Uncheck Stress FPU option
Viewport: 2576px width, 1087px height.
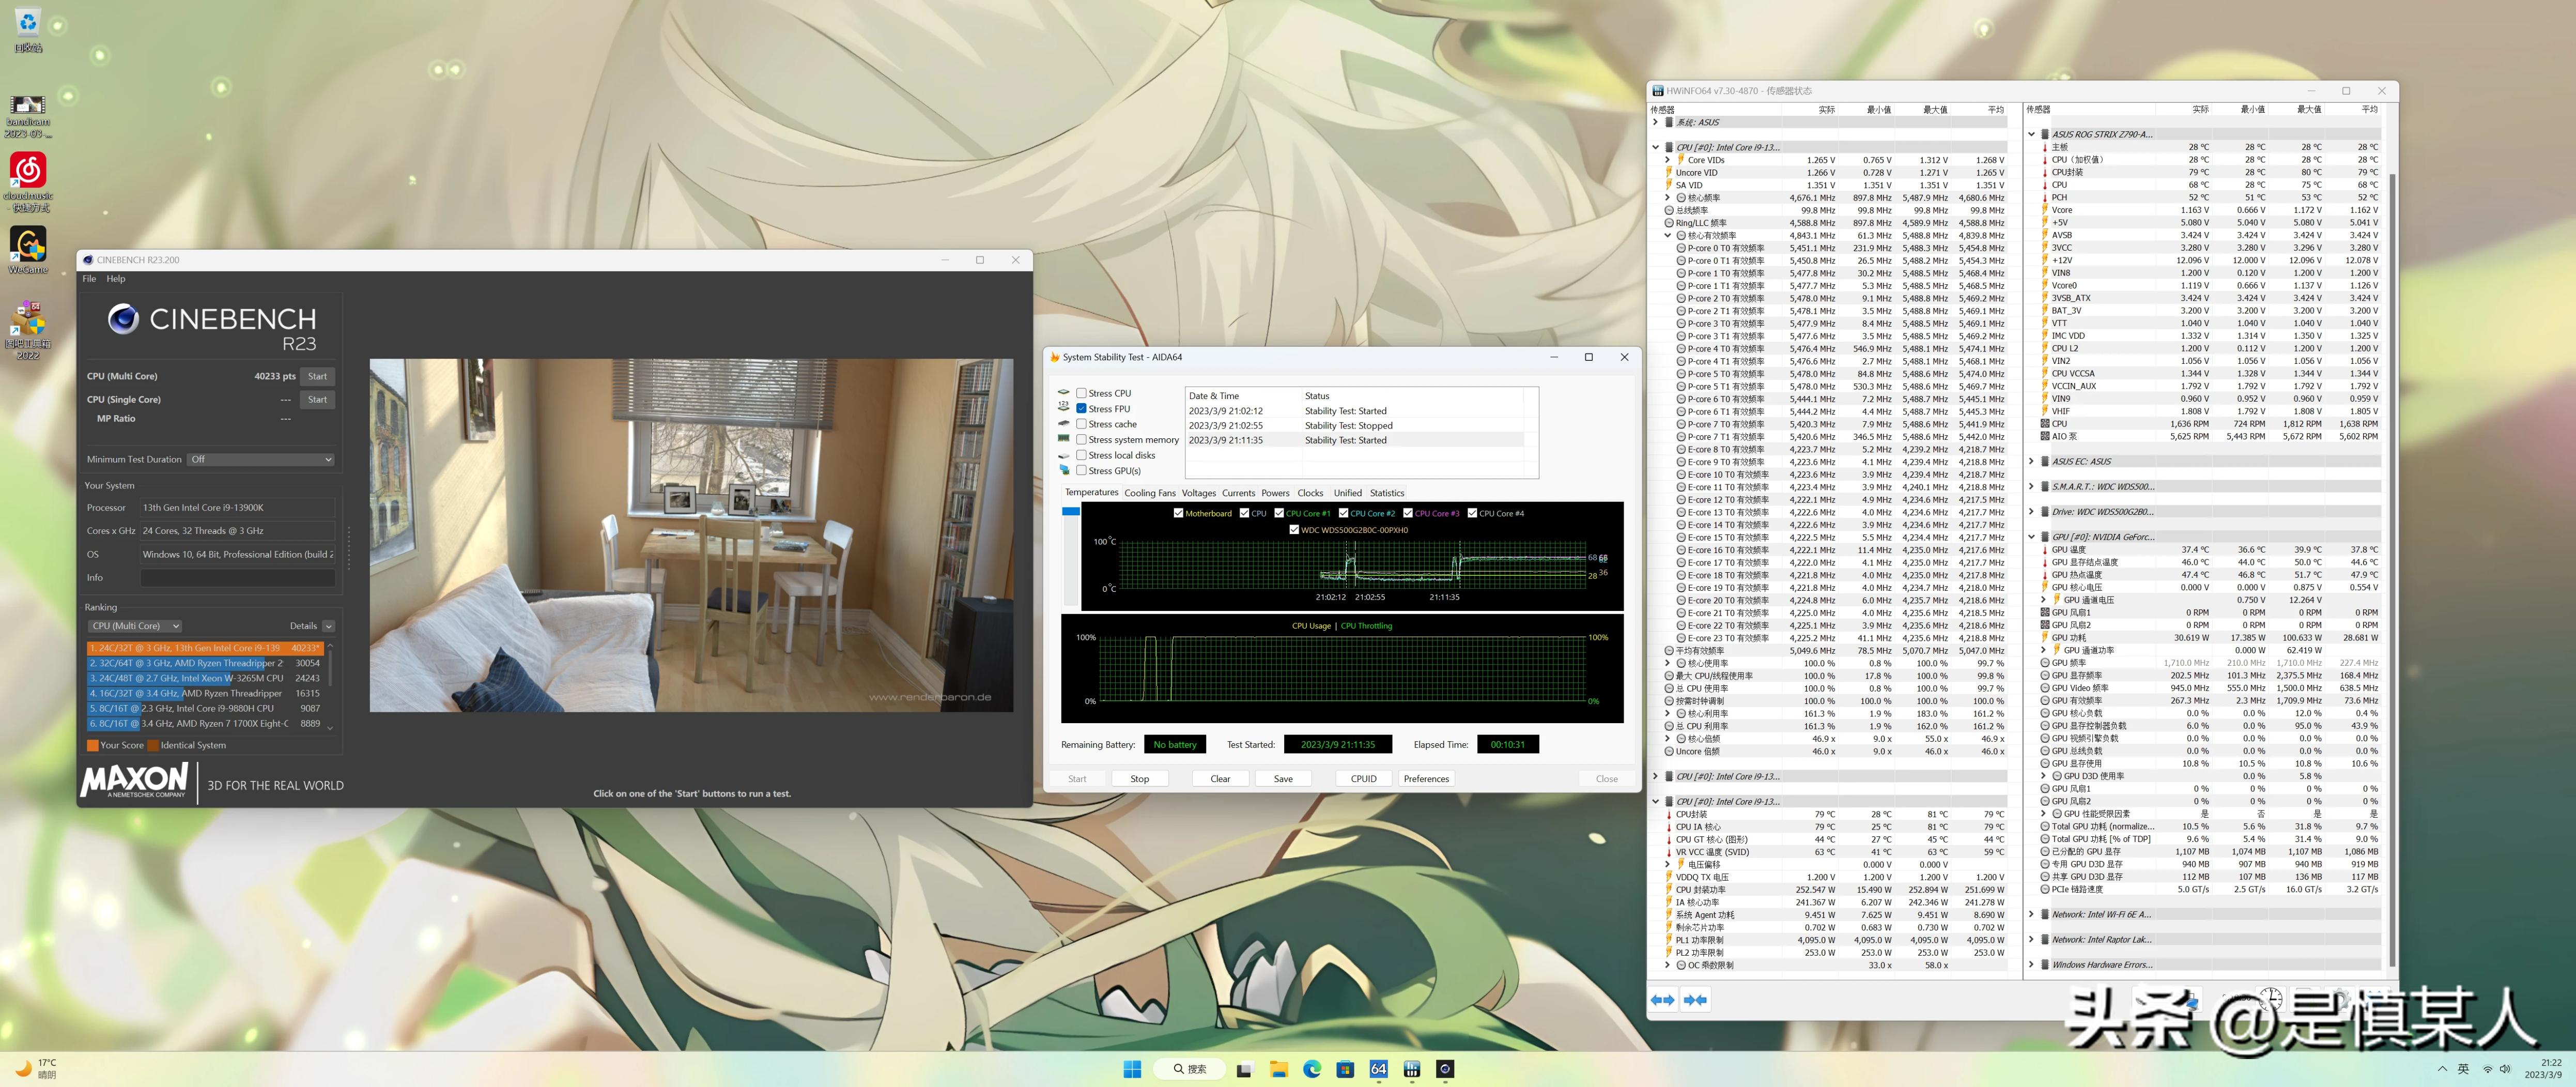1081,408
